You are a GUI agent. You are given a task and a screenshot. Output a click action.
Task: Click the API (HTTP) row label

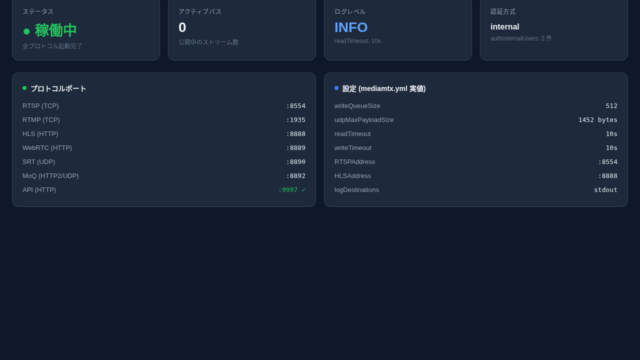pyautogui.click(x=39, y=190)
